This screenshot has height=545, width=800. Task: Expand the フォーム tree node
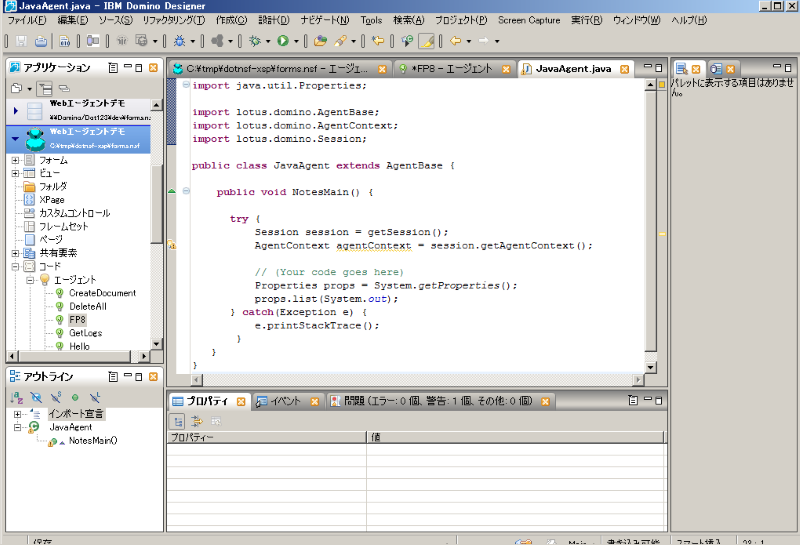pos(15,160)
